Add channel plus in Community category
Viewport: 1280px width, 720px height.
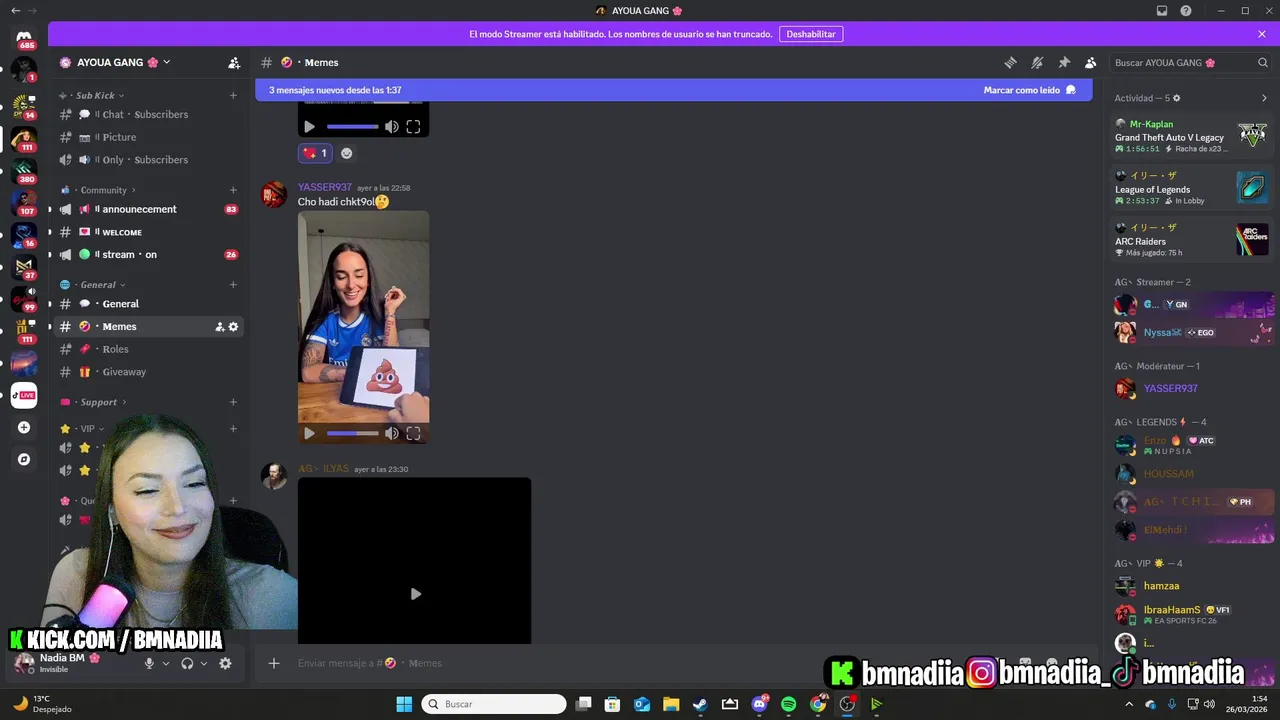click(x=233, y=190)
